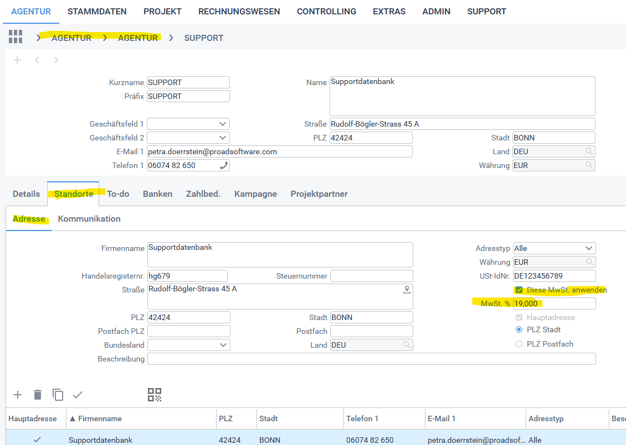Switch to the Banken tab
Image resolution: width=626 pixels, height=445 pixels.
point(157,194)
